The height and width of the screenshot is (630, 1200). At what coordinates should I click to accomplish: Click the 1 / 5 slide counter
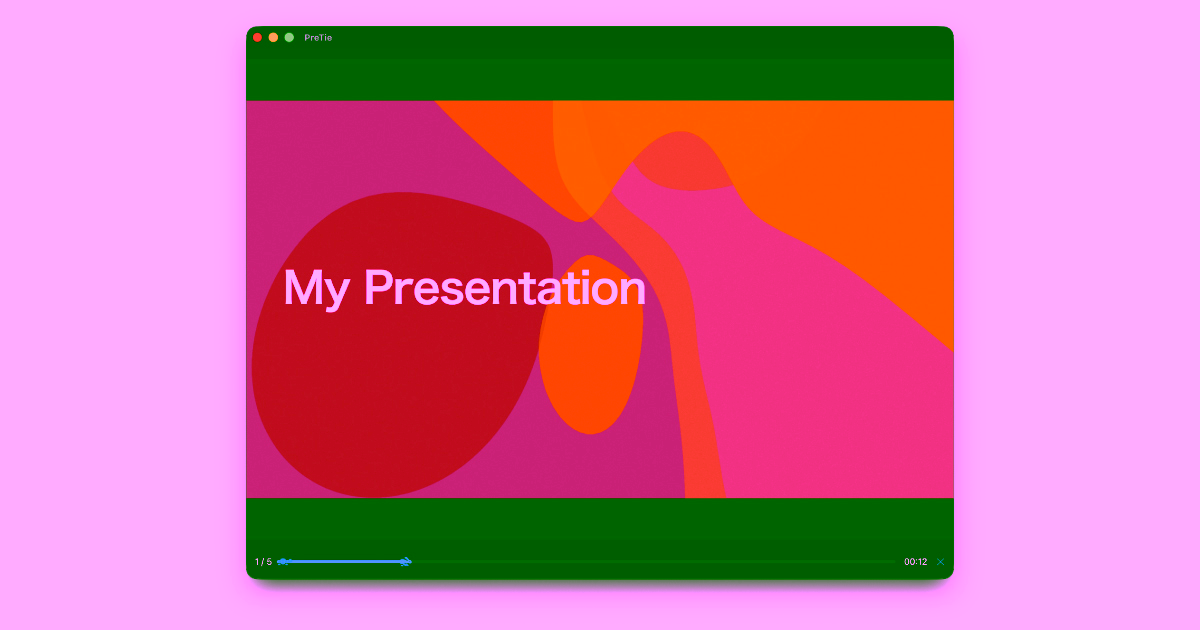pyautogui.click(x=263, y=562)
